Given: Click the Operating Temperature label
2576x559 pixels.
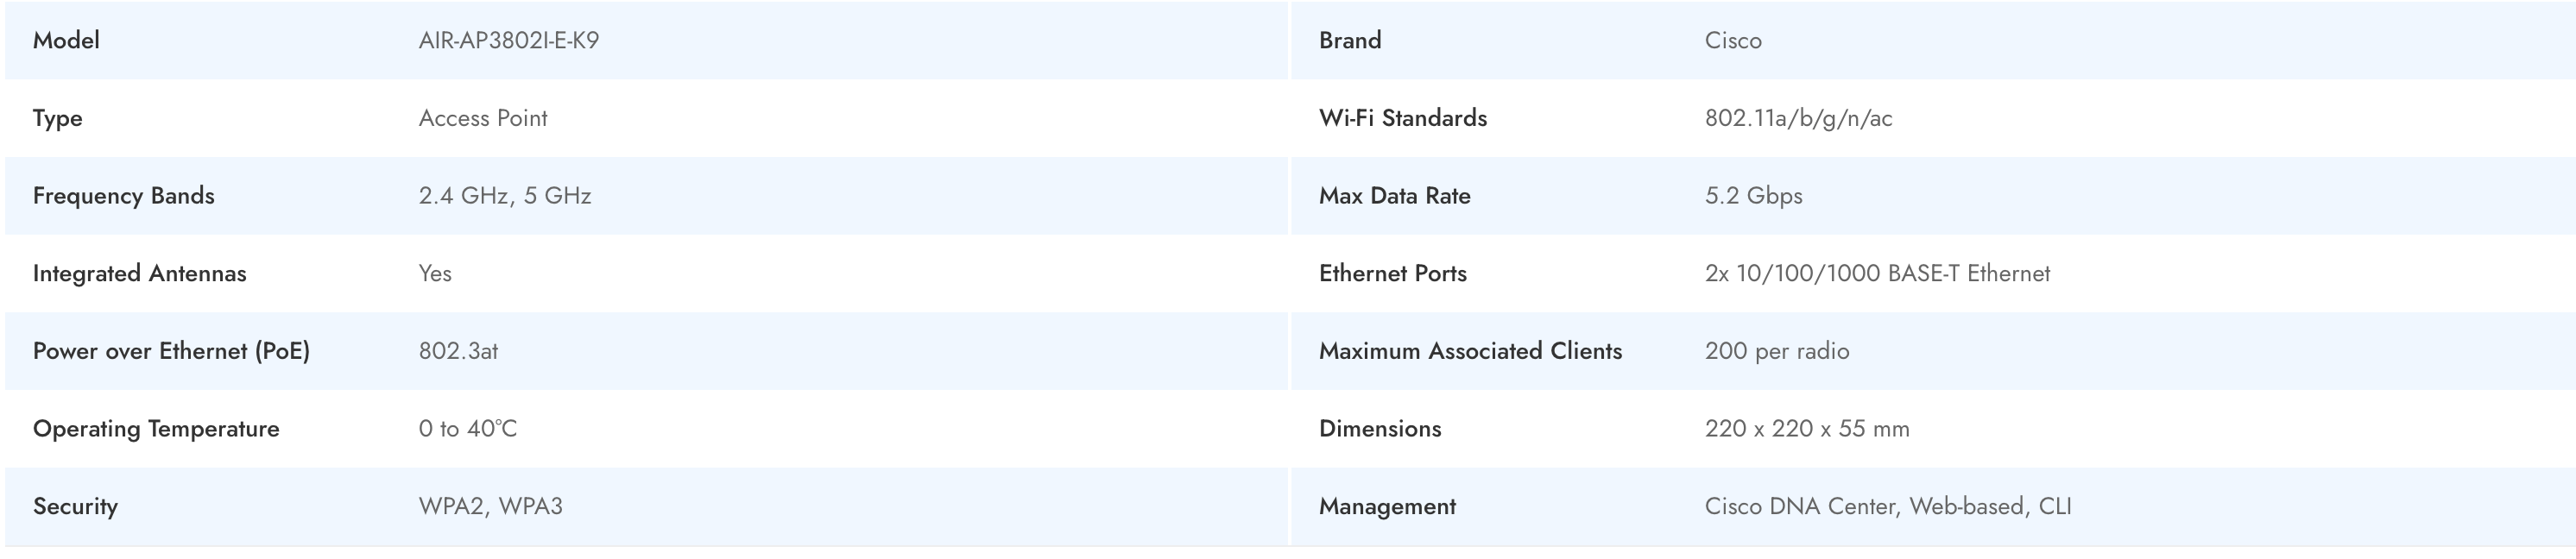Looking at the screenshot, I should click(156, 429).
